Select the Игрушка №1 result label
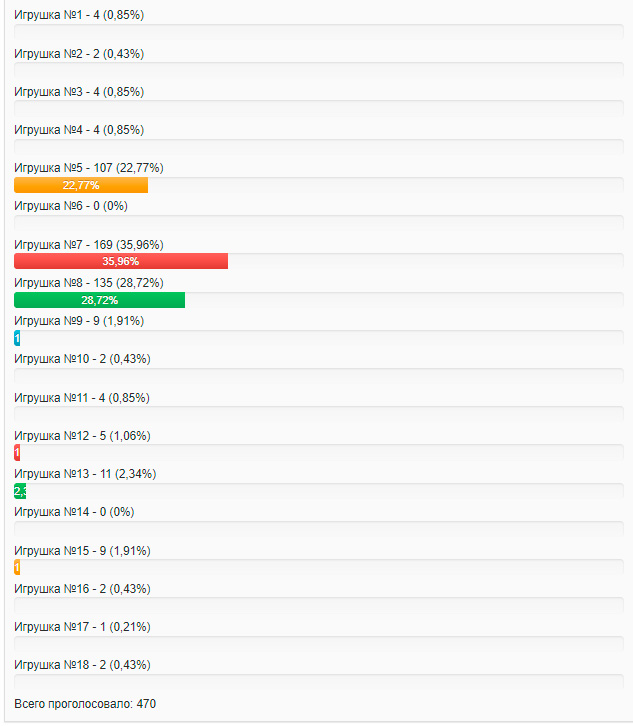Image resolution: width=633 pixels, height=726 pixels. [79, 15]
